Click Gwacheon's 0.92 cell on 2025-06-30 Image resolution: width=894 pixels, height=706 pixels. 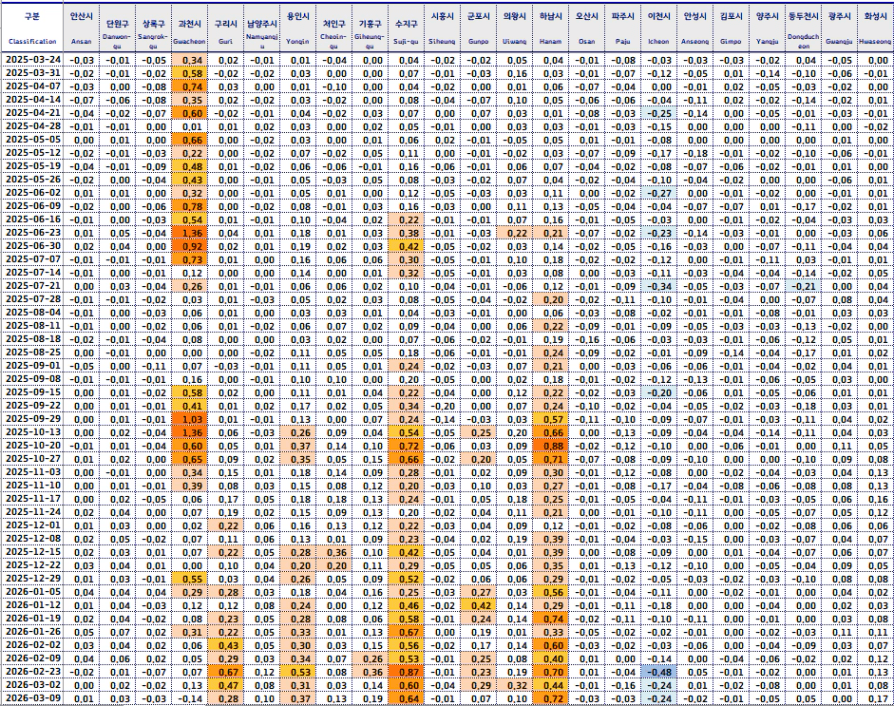tap(189, 246)
